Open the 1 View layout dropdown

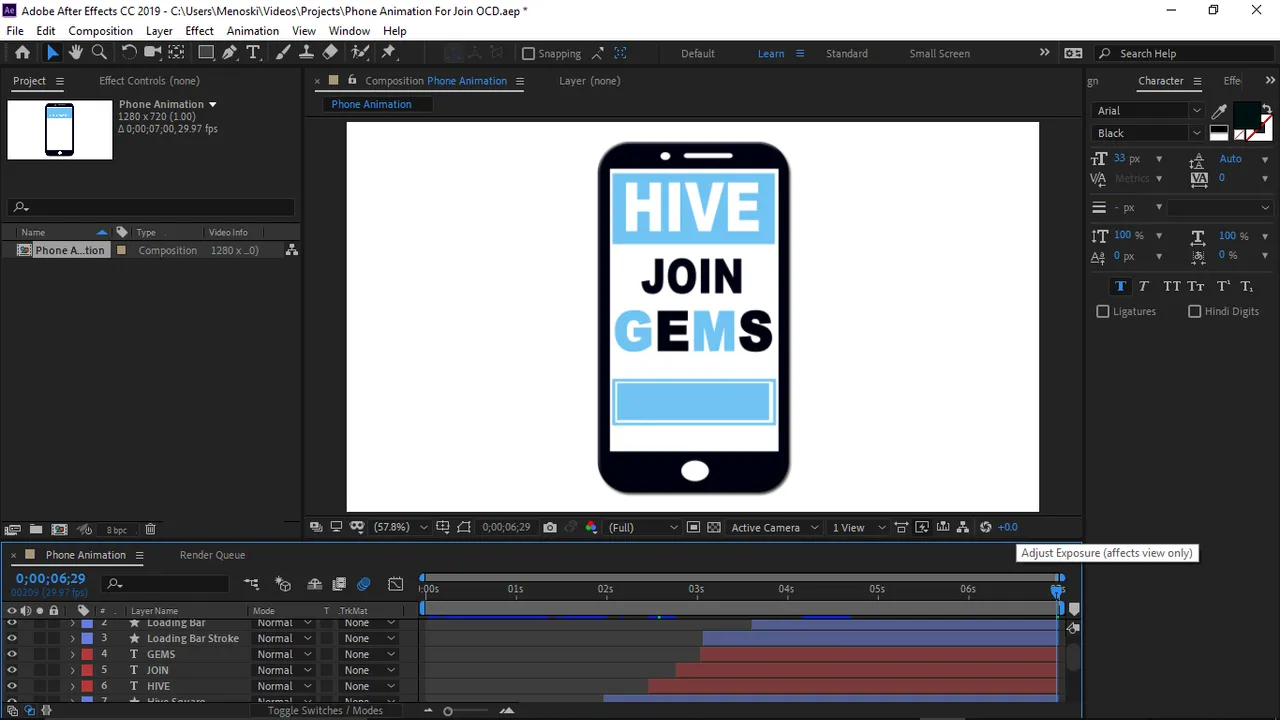859,527
